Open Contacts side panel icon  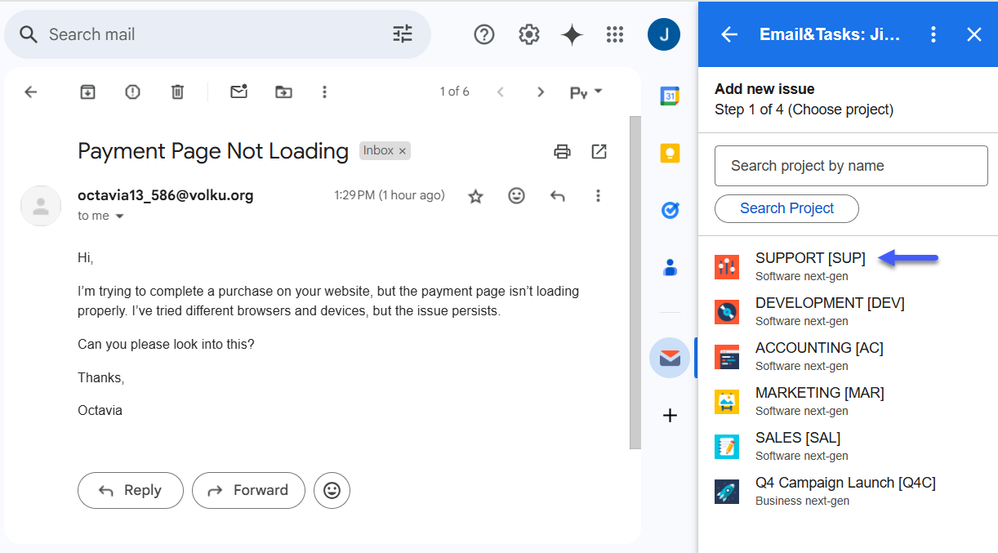point(670,267)
